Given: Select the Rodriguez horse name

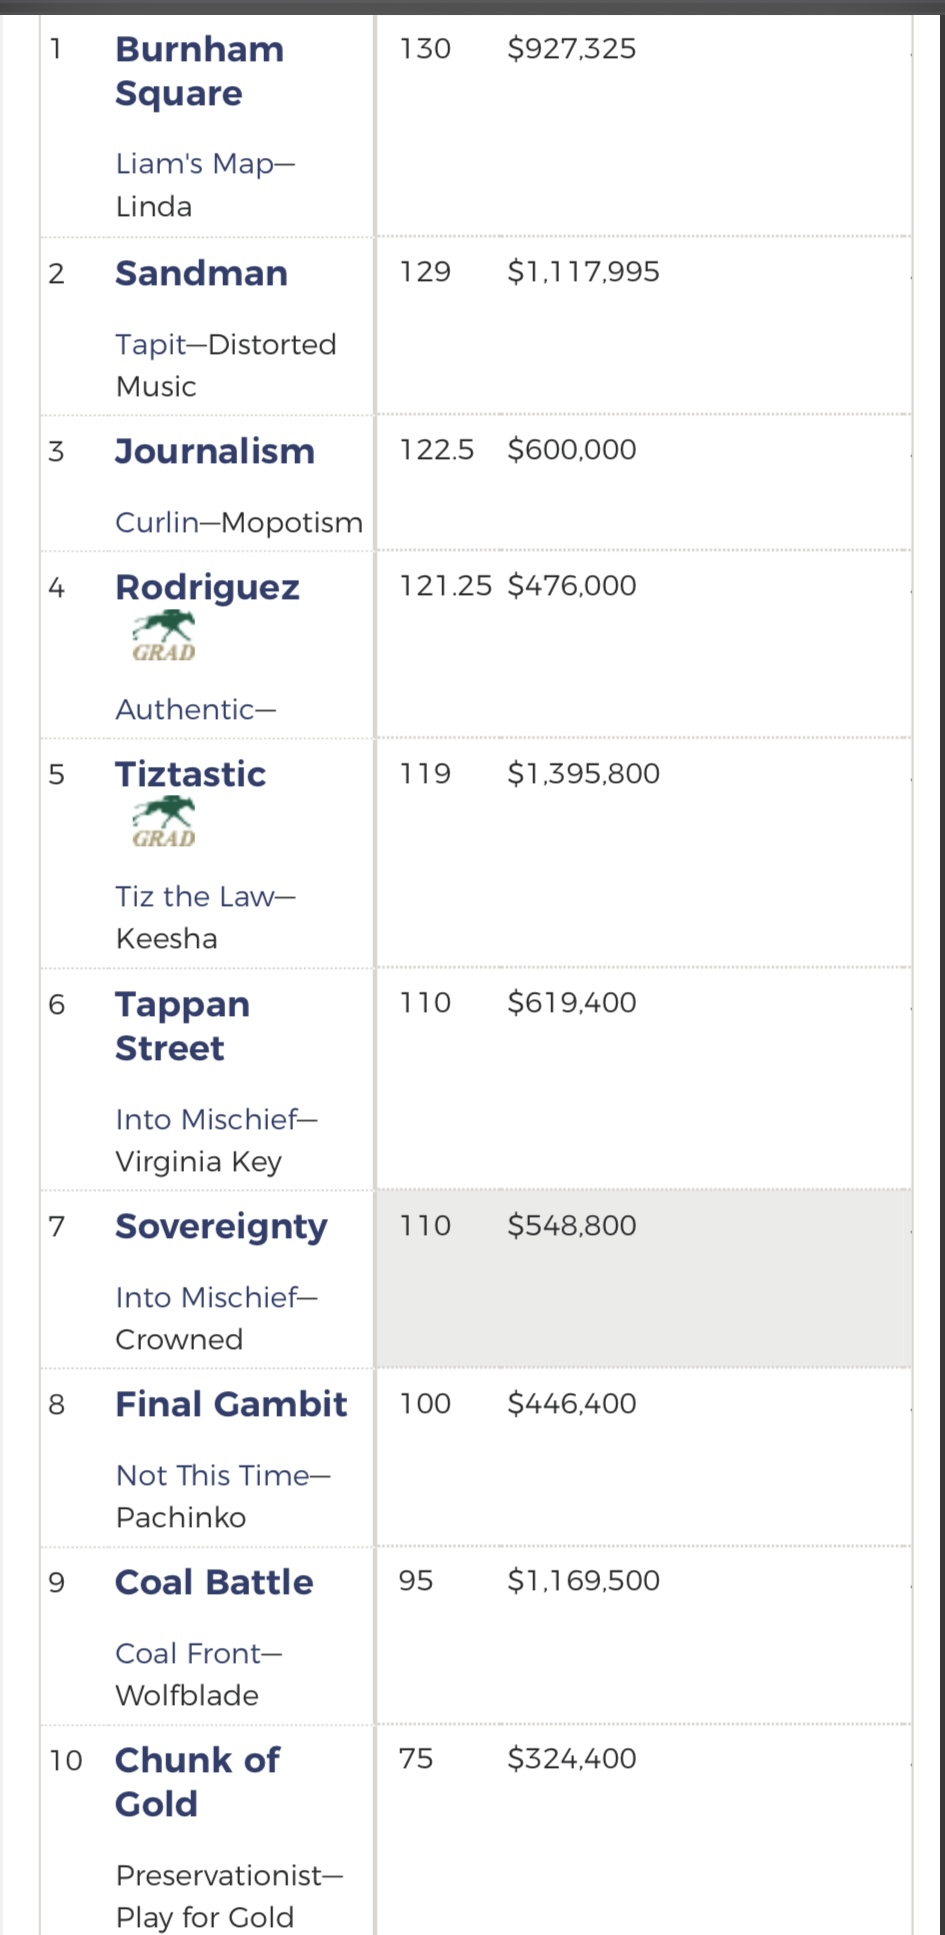Looking at the screenshot, I should coord(207,587).
